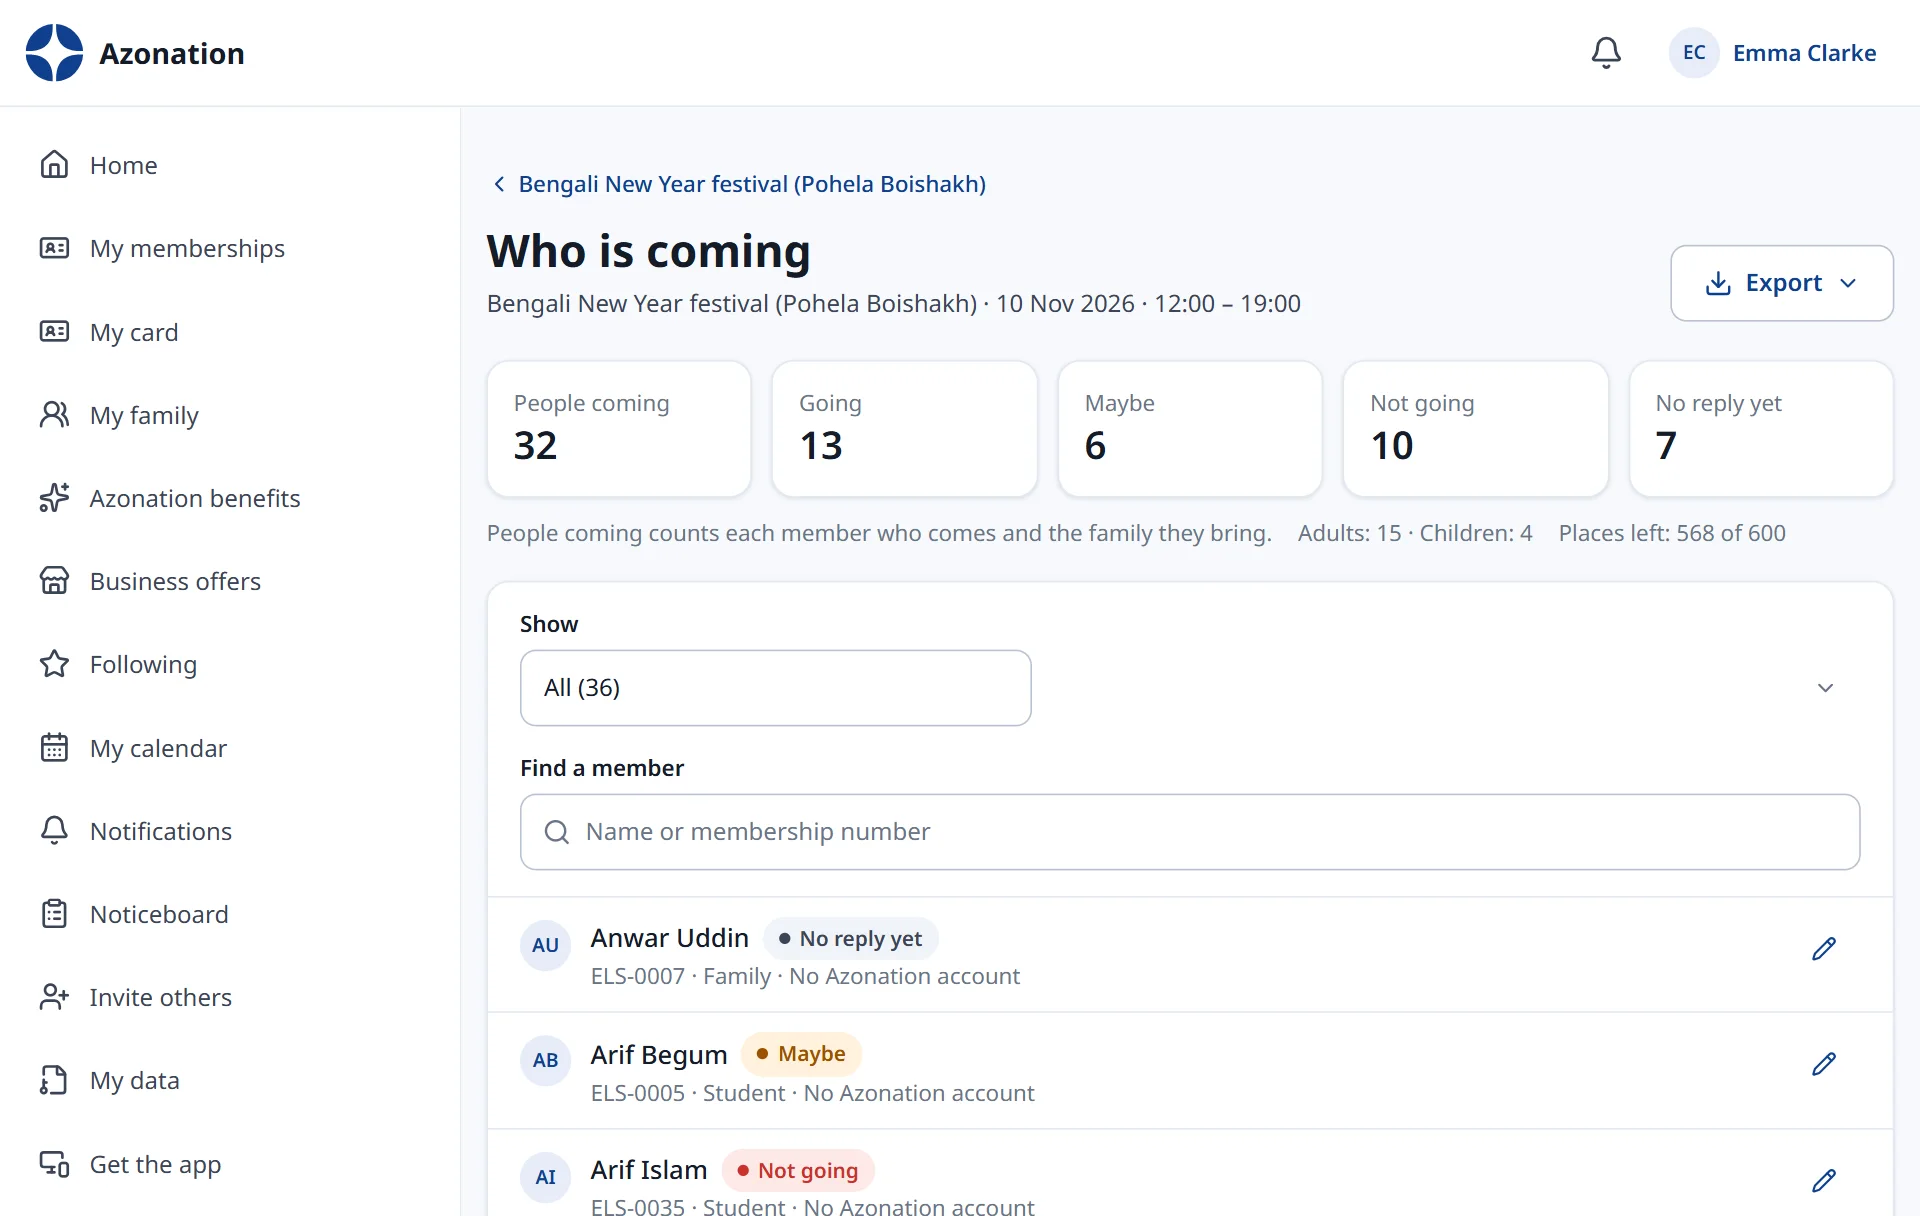The height and width of the screenshot is (1216, 1920).
Task: Click the Name or membership number field
Action: click(1190, 832)
